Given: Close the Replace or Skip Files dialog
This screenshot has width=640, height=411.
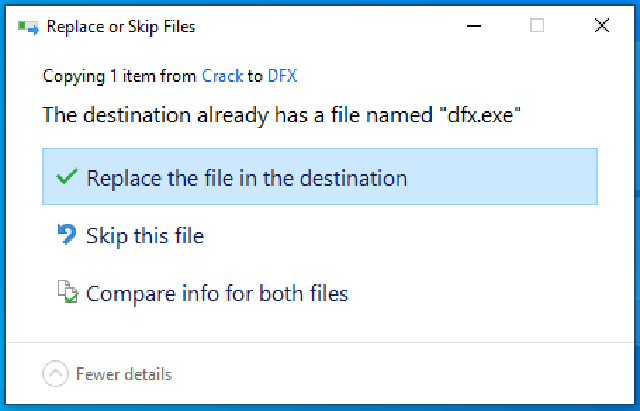Looking at the screenshot, I should point(601,27).
